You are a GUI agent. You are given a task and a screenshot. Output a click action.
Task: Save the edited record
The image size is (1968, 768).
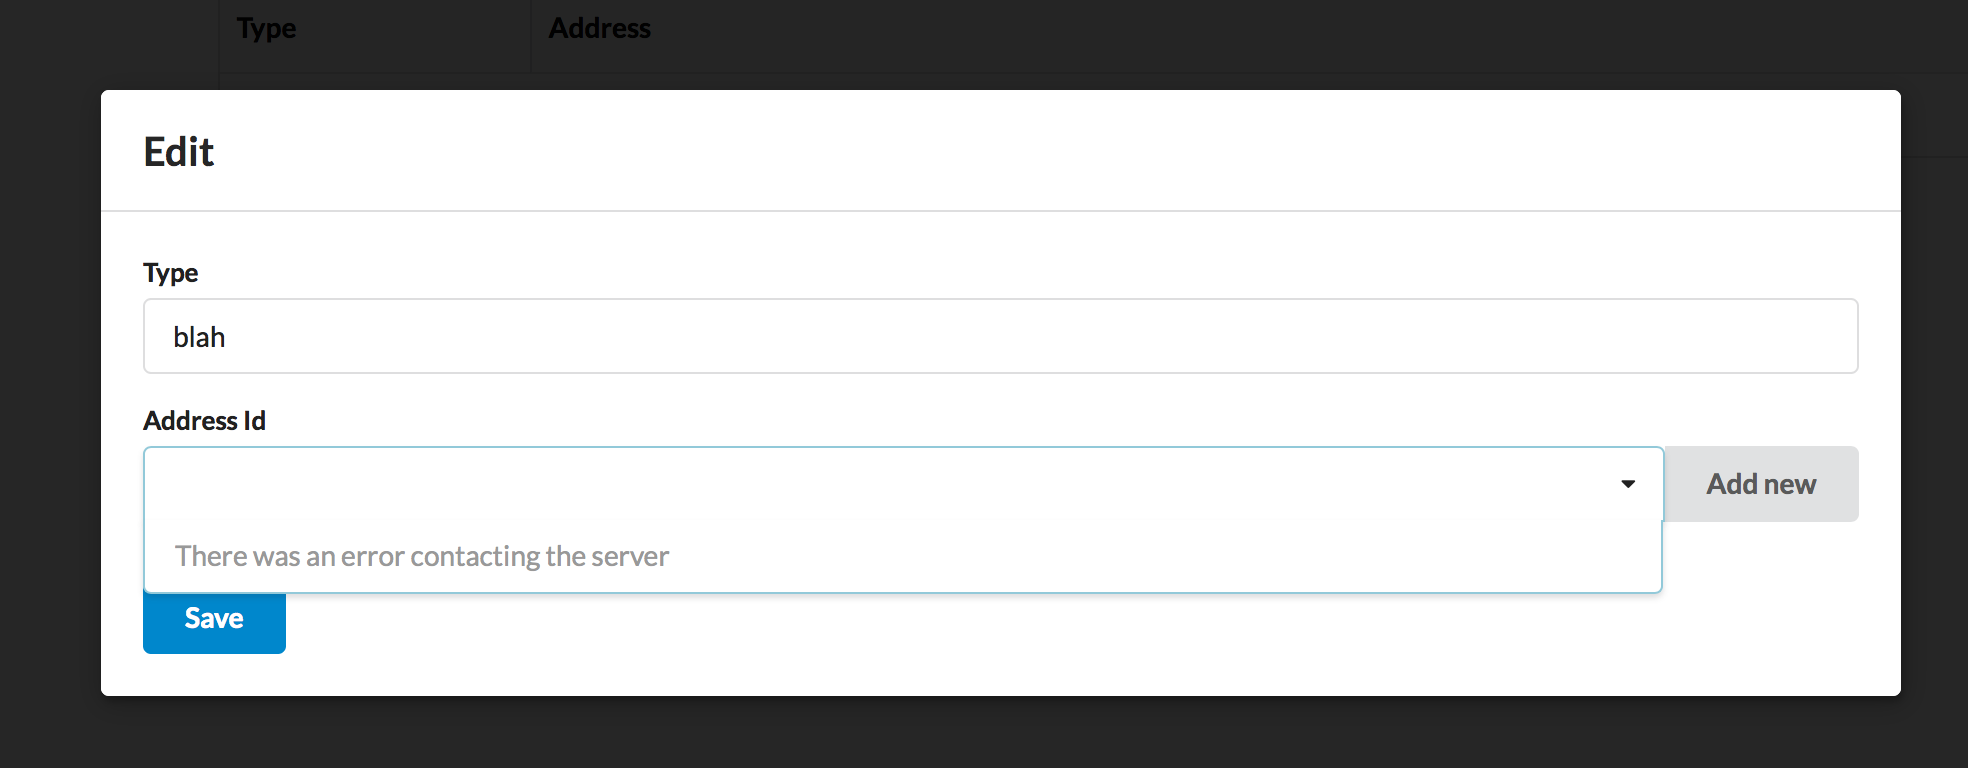pos(213,618)
